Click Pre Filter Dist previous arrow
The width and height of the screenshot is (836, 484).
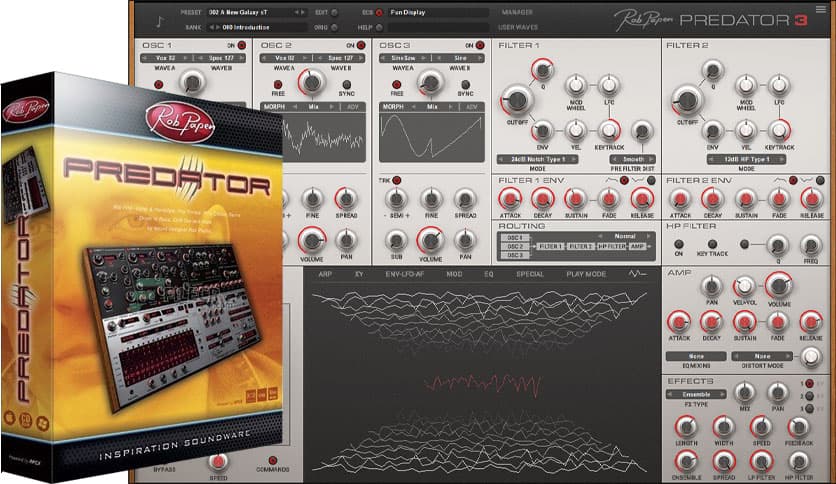[x=614, y=159]
